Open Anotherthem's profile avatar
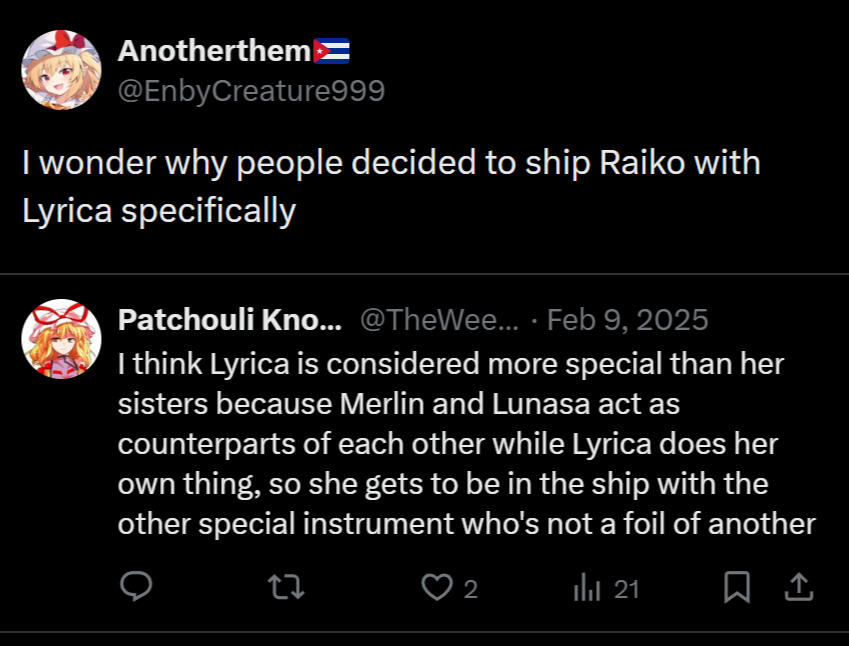The image size is (849, 646). [x=61, y=70]
